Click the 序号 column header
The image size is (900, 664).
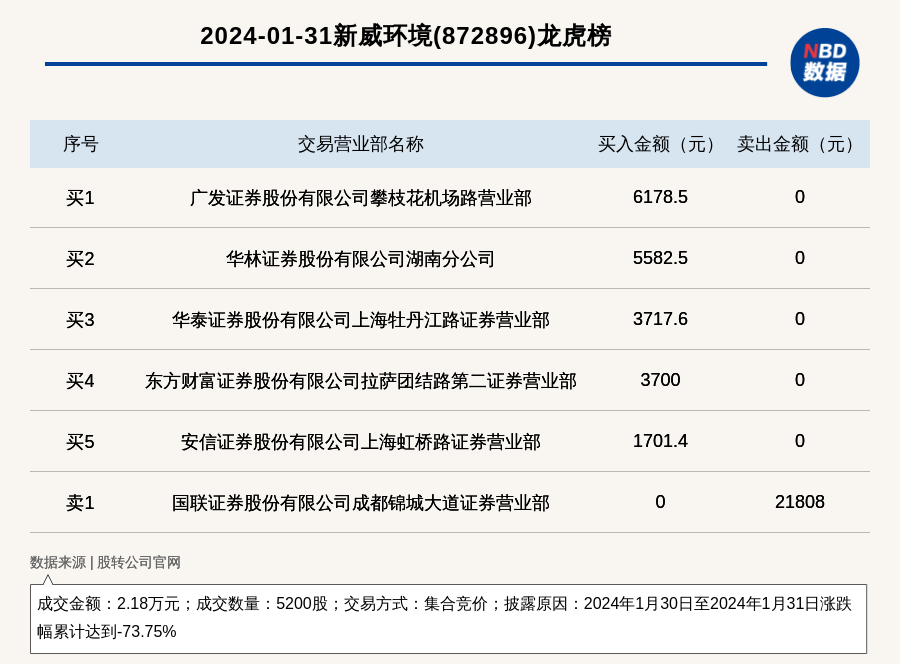80,144
